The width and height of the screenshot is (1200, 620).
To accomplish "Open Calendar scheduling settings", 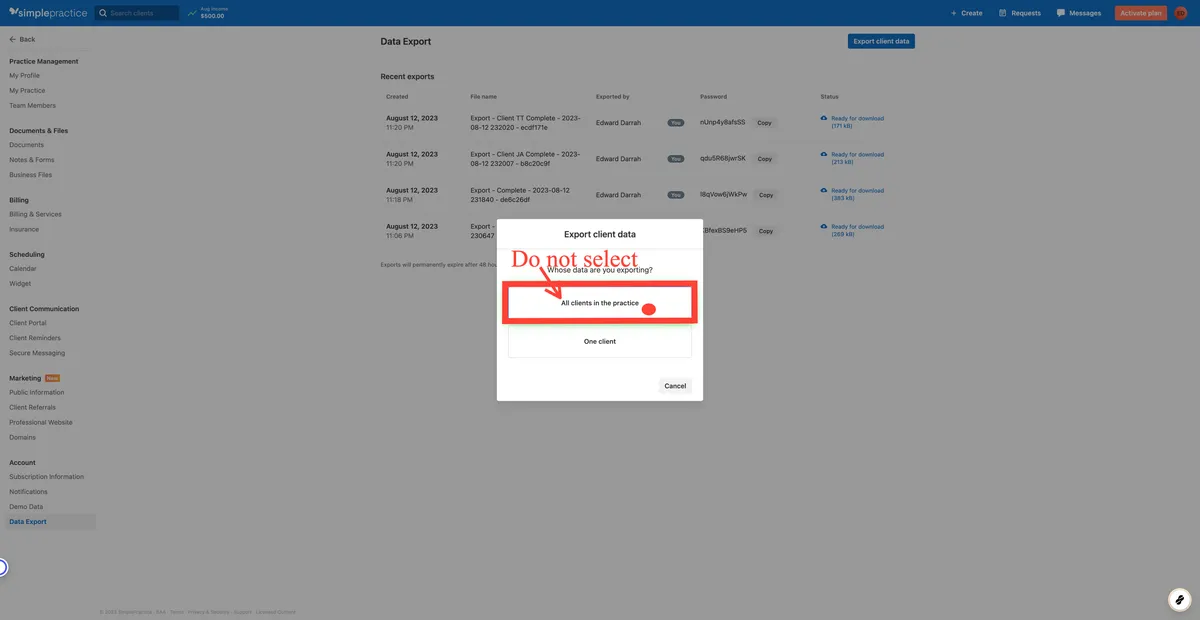I will click(23, 269).
